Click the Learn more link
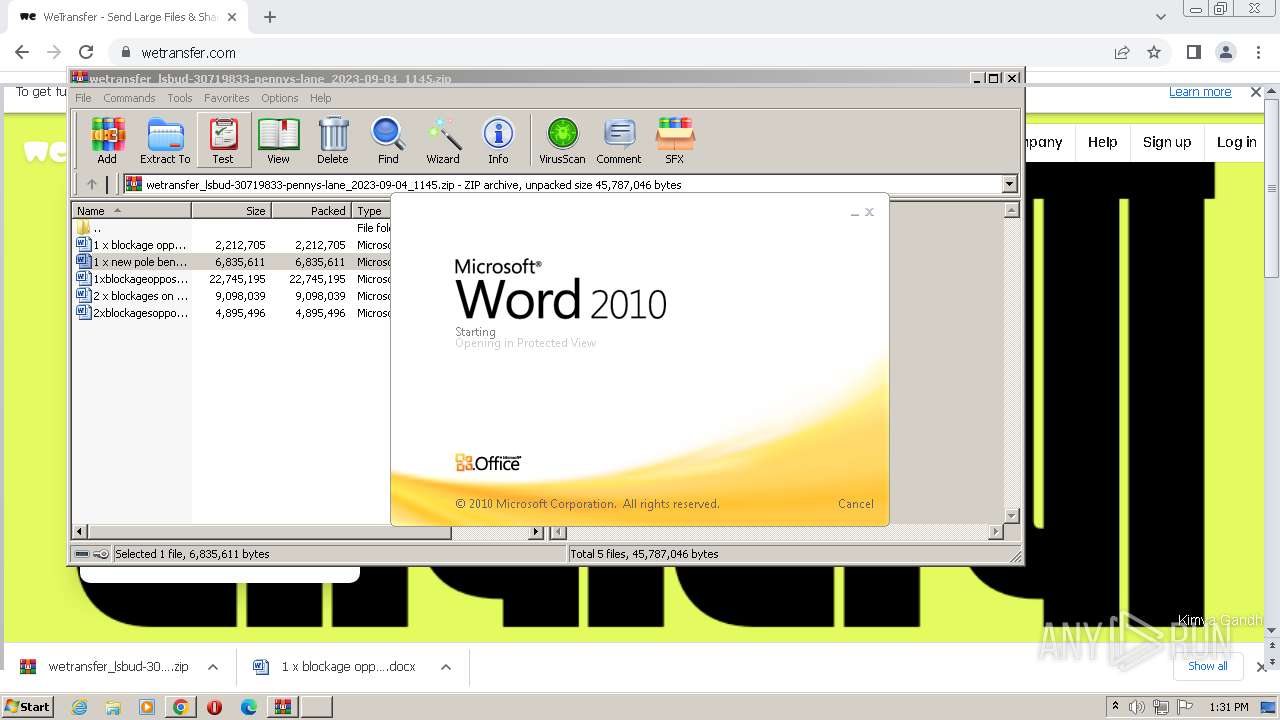The height and width of the screenshot is (720, 1280). (x=1200, y=92)
